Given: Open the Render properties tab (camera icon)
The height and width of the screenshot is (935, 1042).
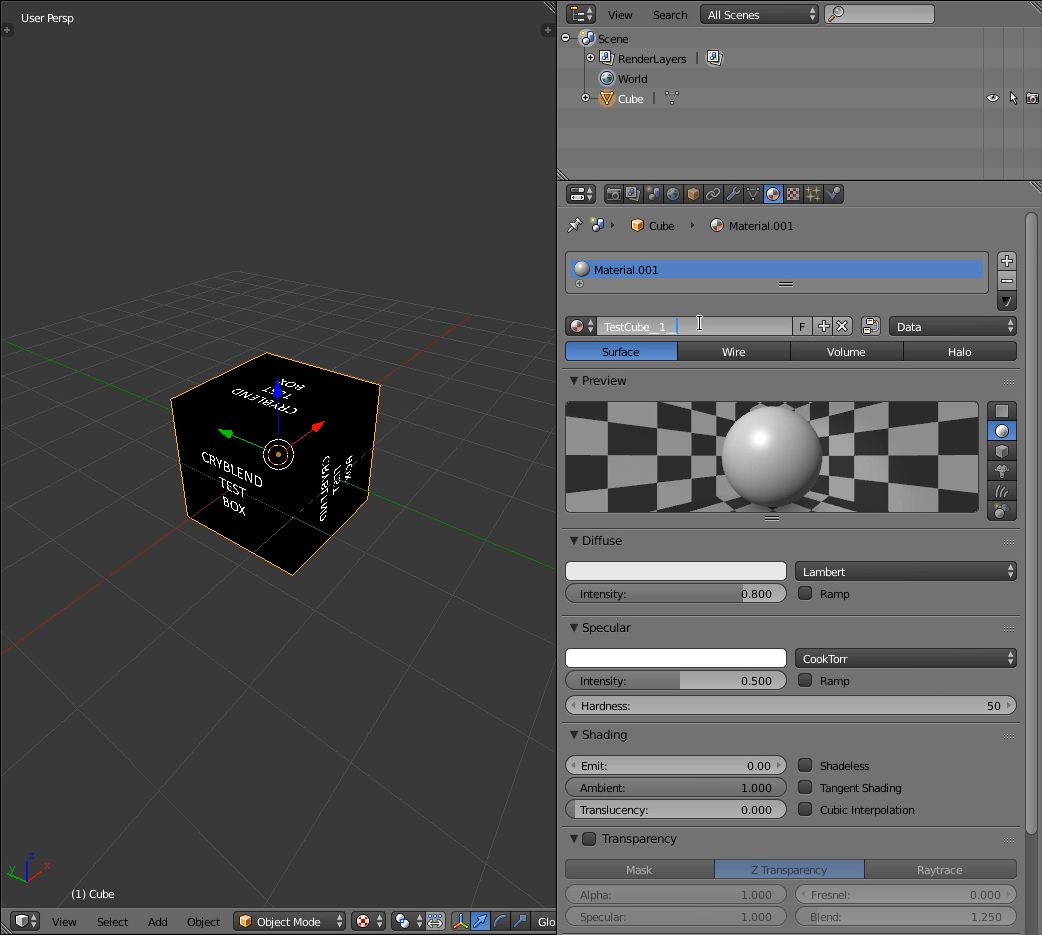Looking at the screenshot, I should click(613, 194).
